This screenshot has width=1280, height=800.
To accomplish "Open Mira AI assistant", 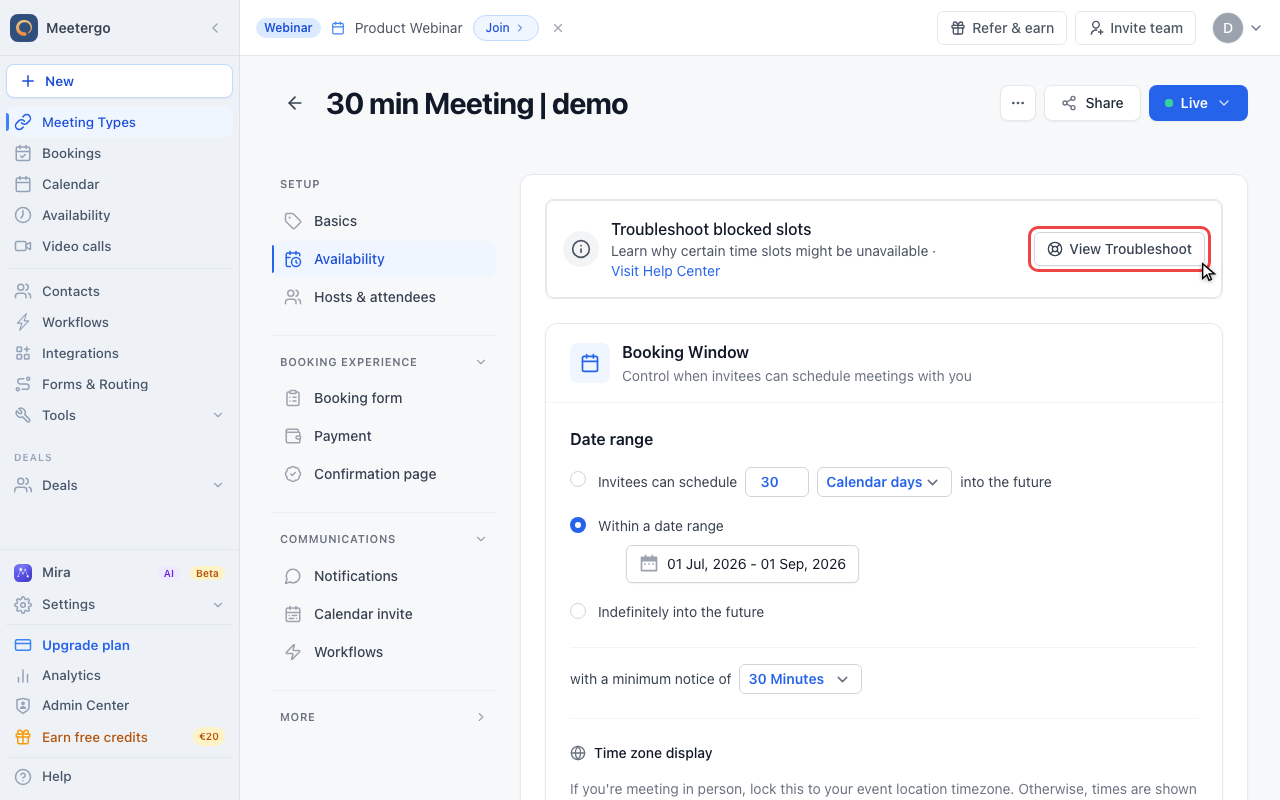I will pyautogui.click(x=120, y=573).
